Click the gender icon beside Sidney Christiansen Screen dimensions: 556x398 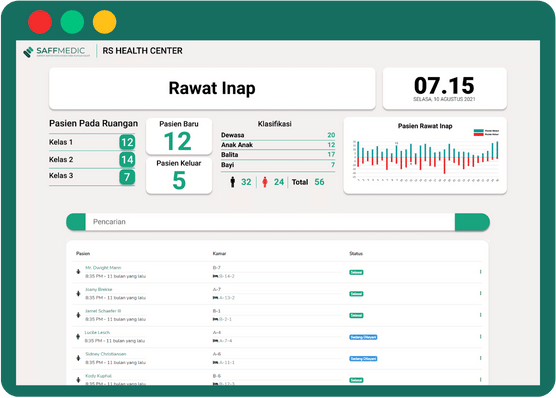[78, 358]
